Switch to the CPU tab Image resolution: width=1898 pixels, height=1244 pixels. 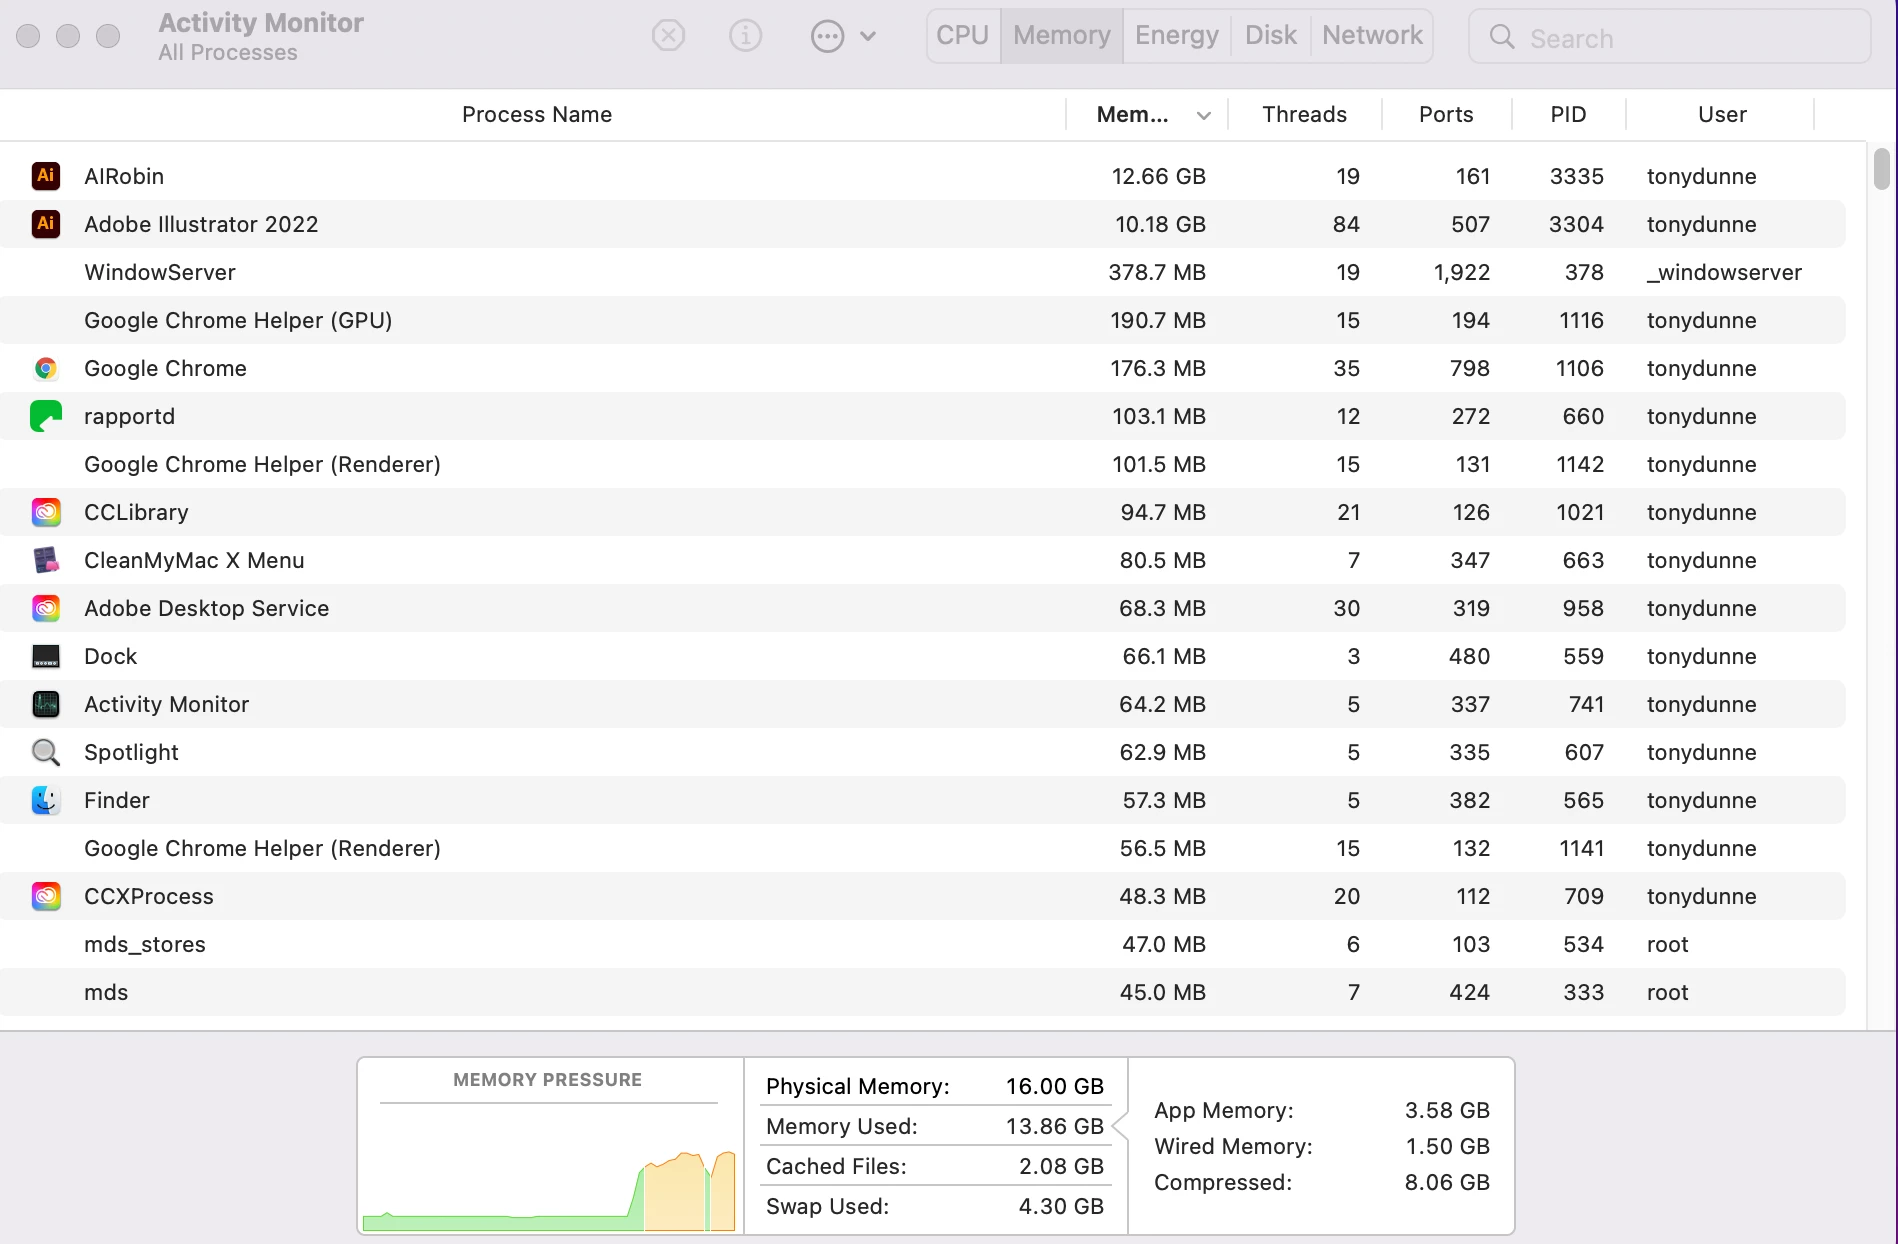click(963, 36)
